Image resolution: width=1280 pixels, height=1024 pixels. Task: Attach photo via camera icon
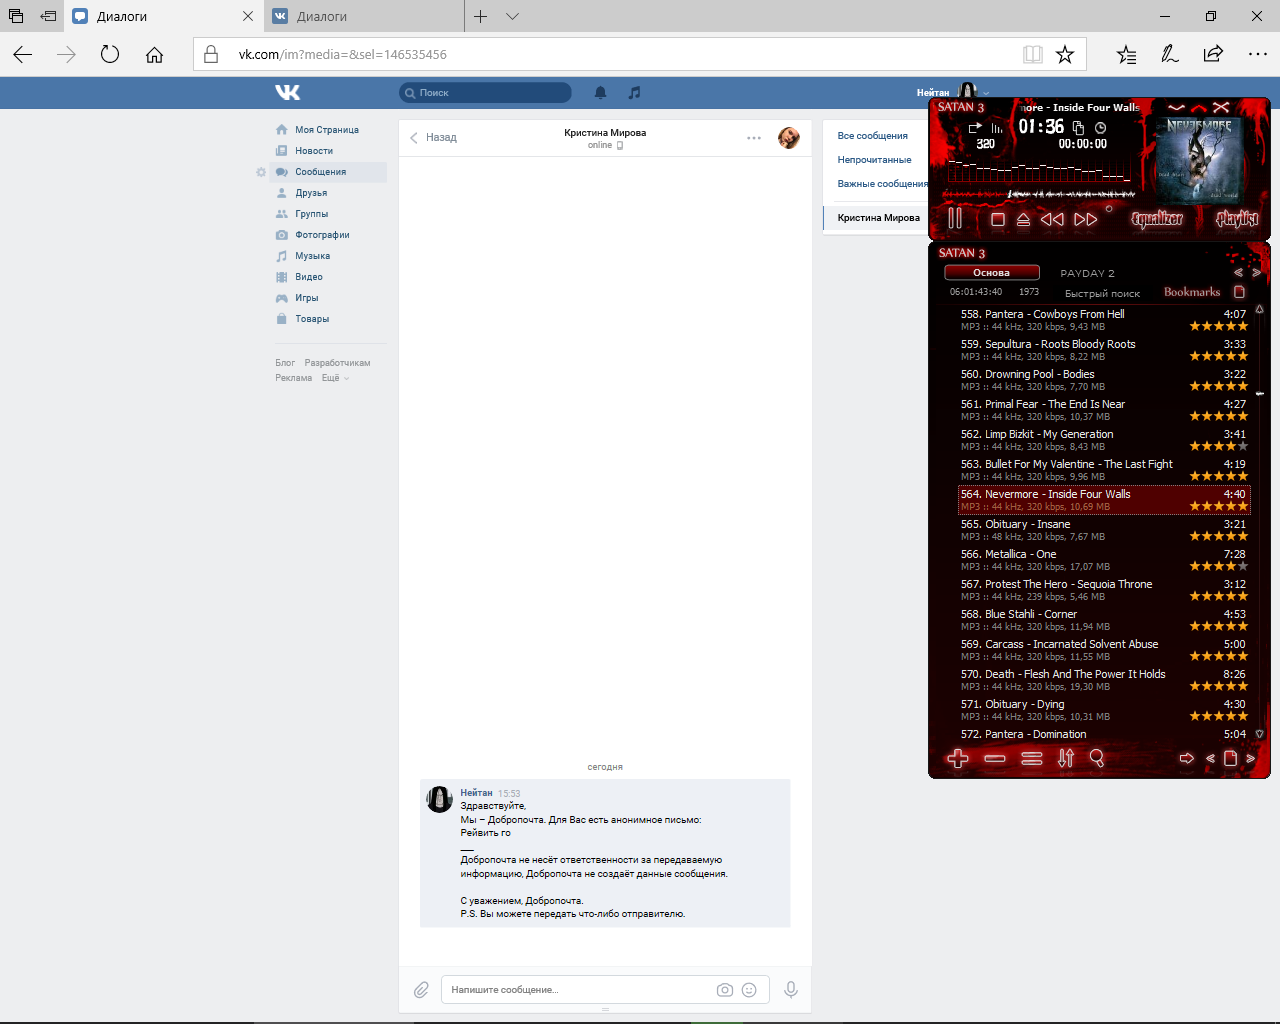coord(725,990)
